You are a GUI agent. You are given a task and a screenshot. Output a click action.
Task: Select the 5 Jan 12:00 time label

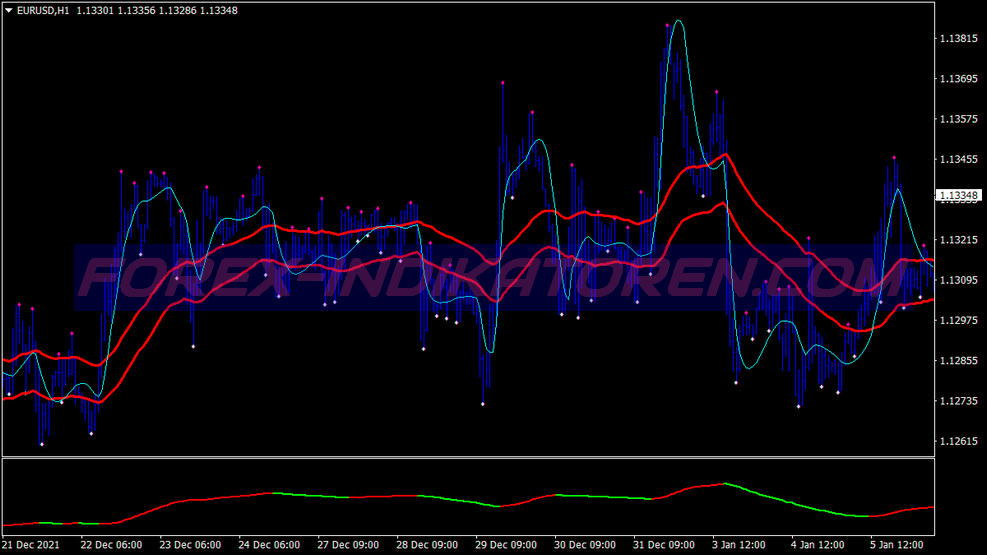896,544
